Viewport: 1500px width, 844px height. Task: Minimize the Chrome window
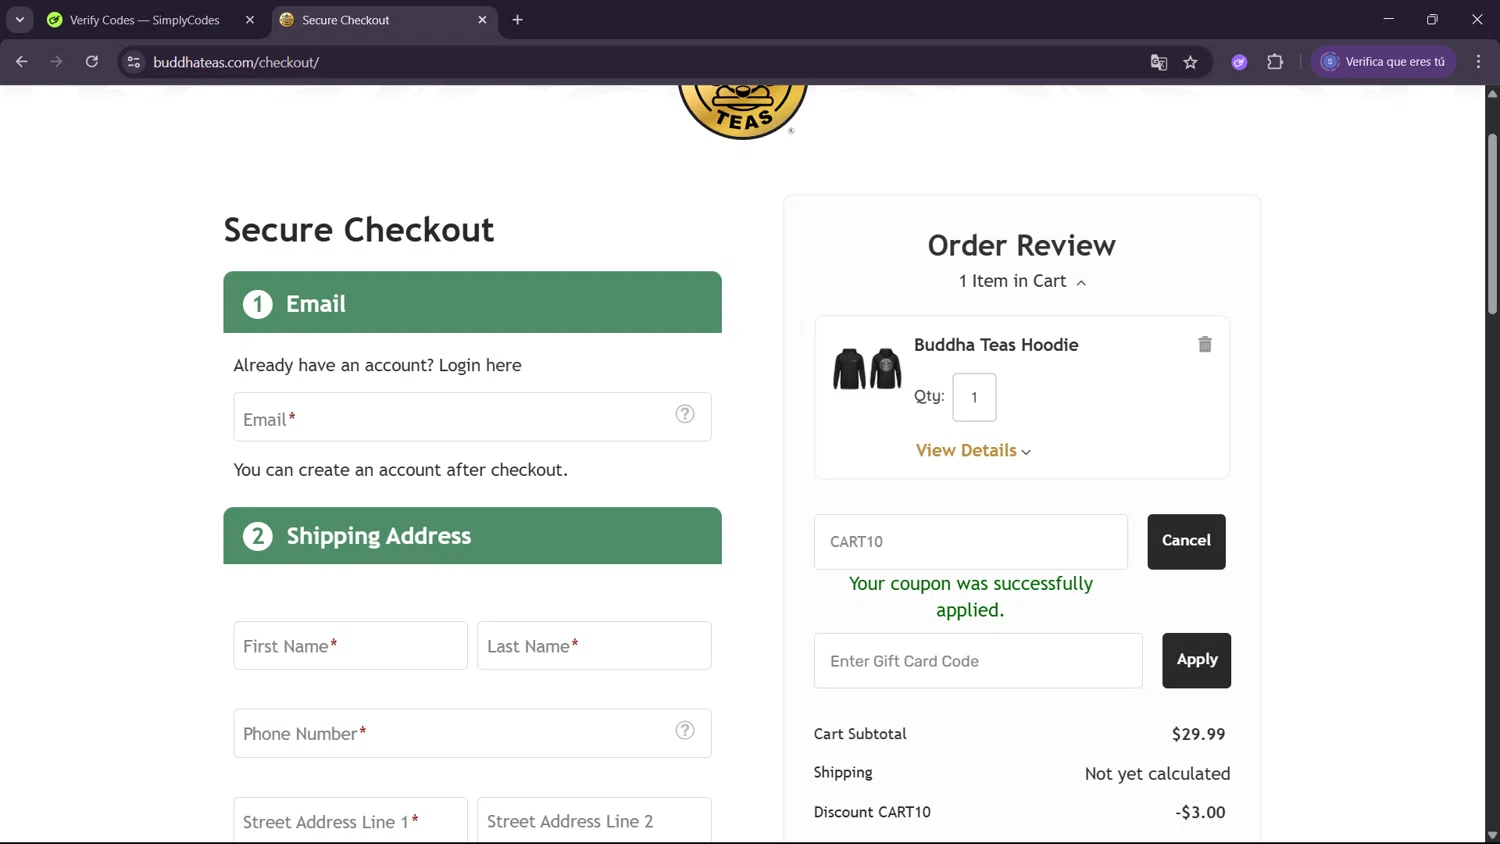pyautogui.click(x=1388, y=19)
